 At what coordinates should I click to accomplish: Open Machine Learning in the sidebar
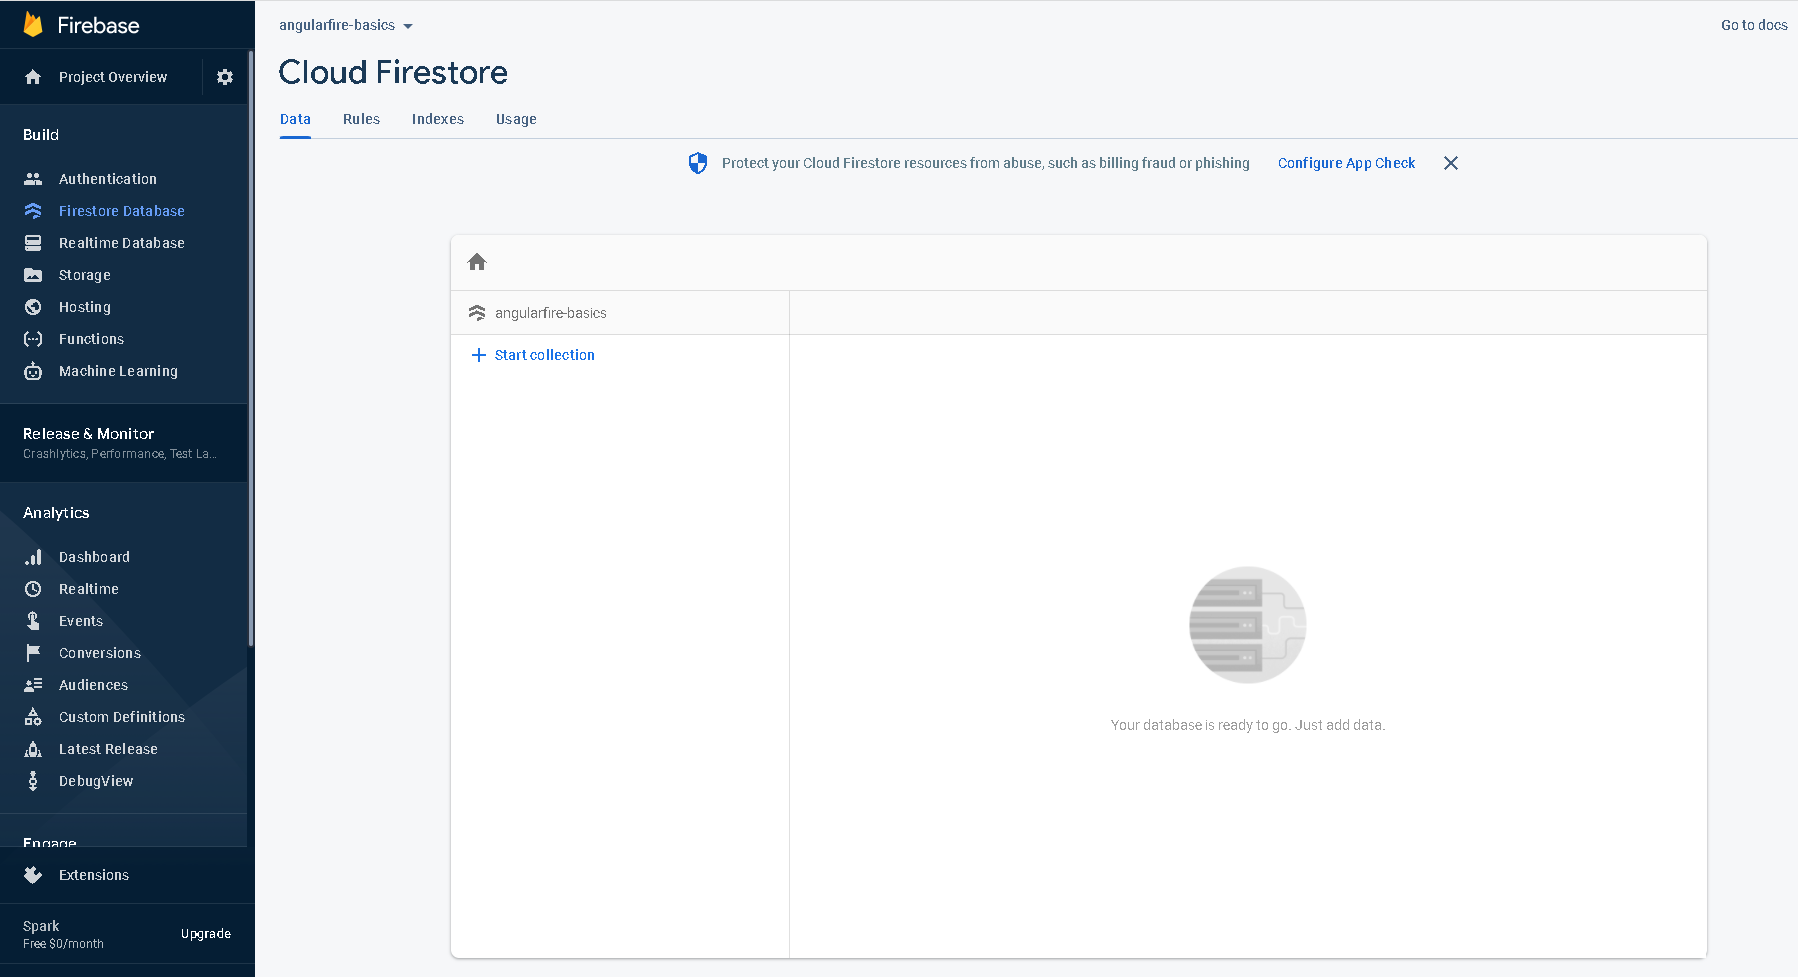point(118,371)
